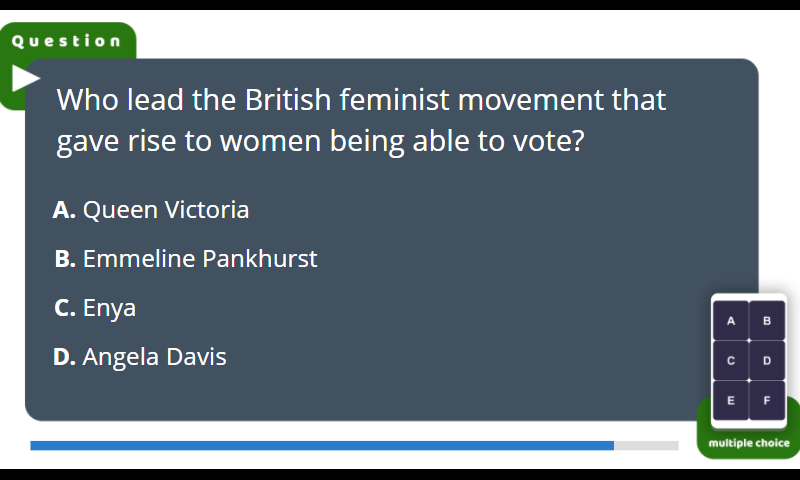Select answer D. Angela Davis
This screenshot has width=800, height=480.
[140, 357]
